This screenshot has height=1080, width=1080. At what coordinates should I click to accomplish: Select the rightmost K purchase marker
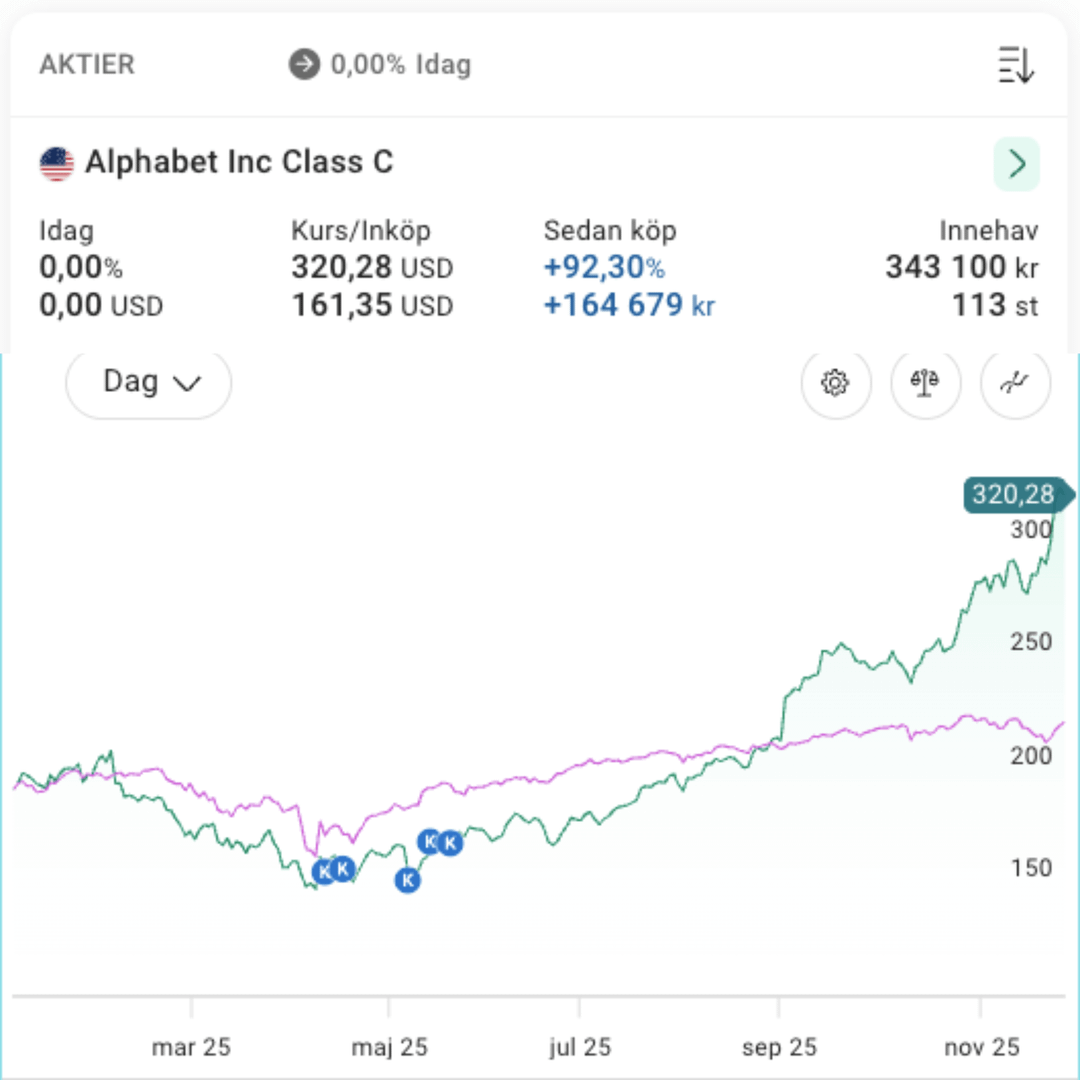(451, 843)
